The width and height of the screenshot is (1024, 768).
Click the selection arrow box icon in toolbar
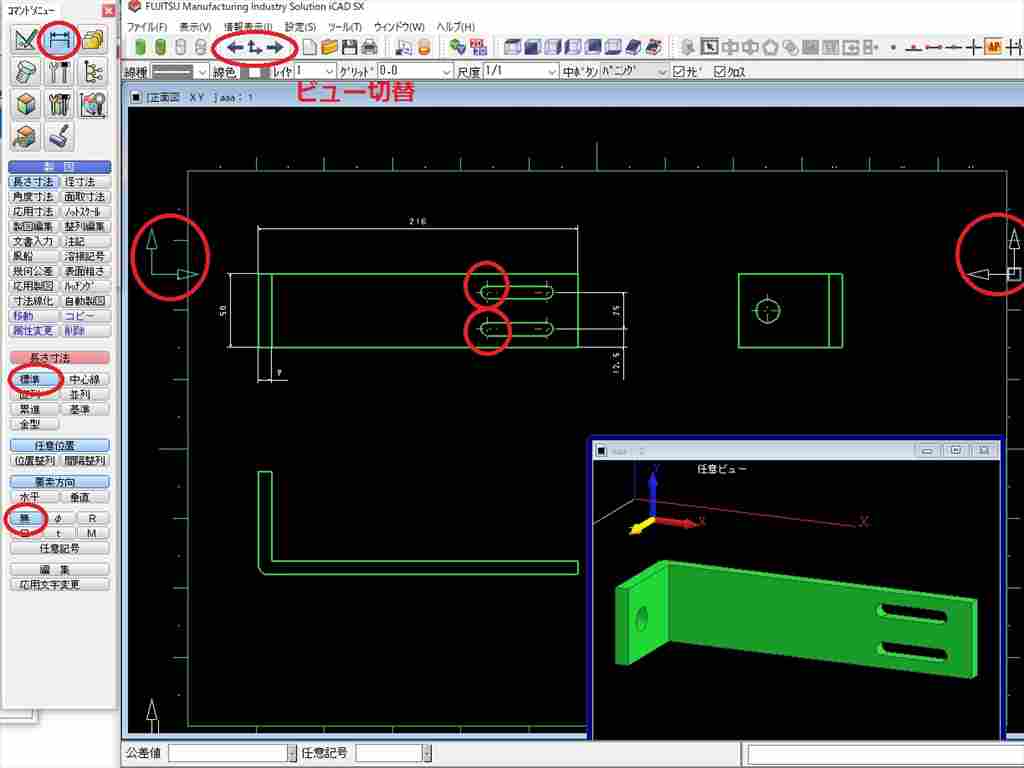tap(709, 47)
